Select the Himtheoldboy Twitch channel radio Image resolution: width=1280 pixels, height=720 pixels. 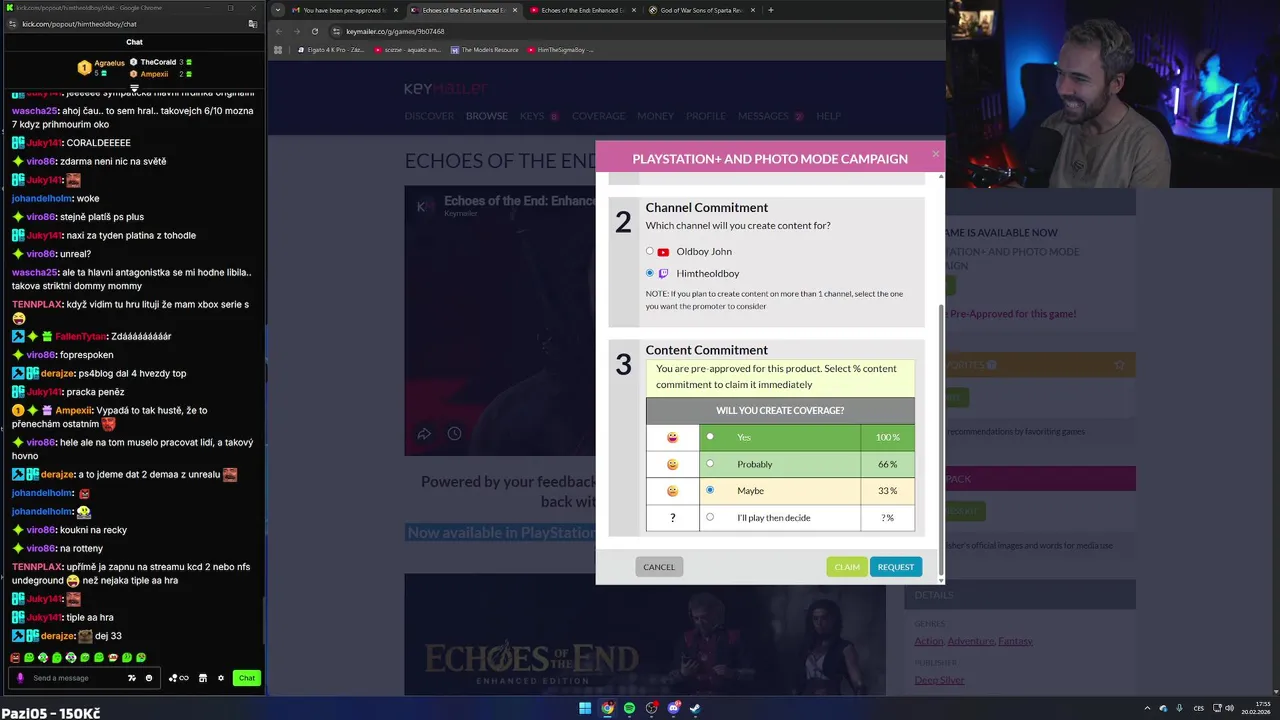[x=650, y=273]
